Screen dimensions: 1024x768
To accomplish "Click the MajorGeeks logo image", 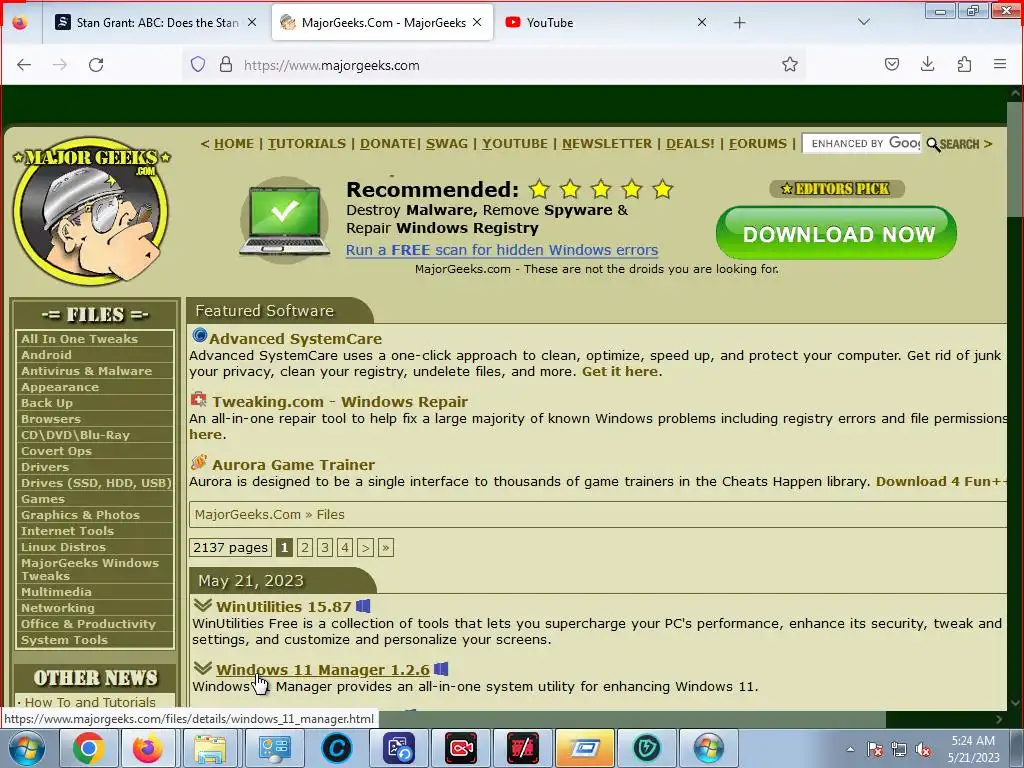I will click(x=91, y=210).
